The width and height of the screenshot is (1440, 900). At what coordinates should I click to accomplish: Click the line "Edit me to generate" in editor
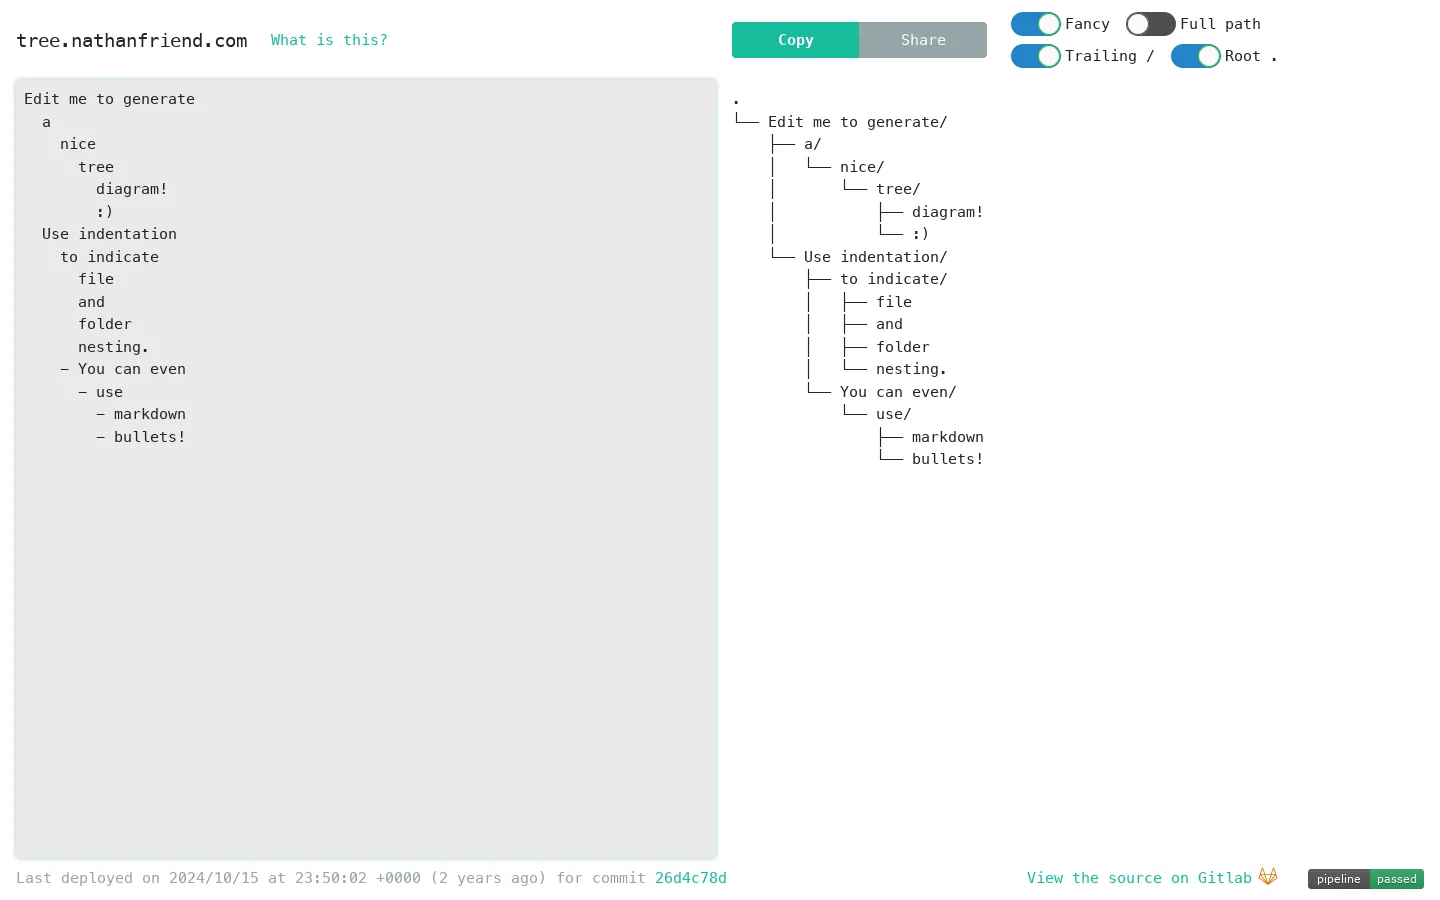pos(109,99)
